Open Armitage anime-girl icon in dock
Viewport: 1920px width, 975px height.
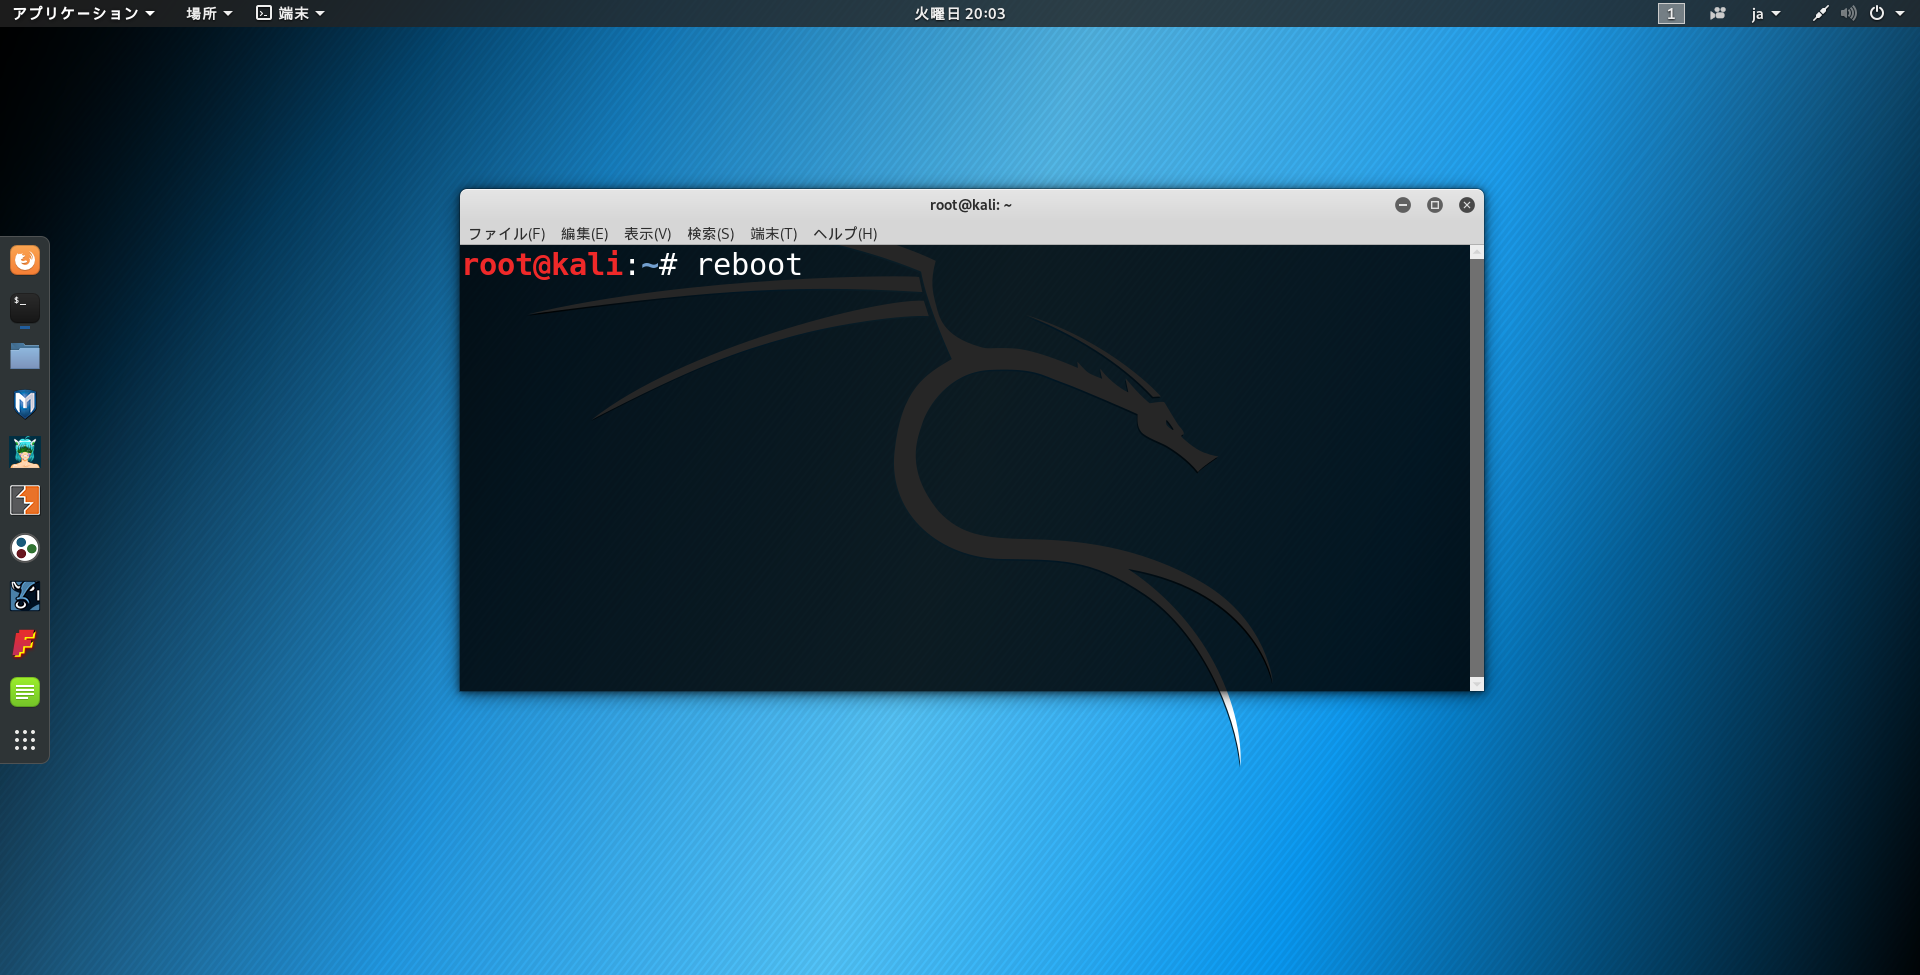[x=25, y=452]
